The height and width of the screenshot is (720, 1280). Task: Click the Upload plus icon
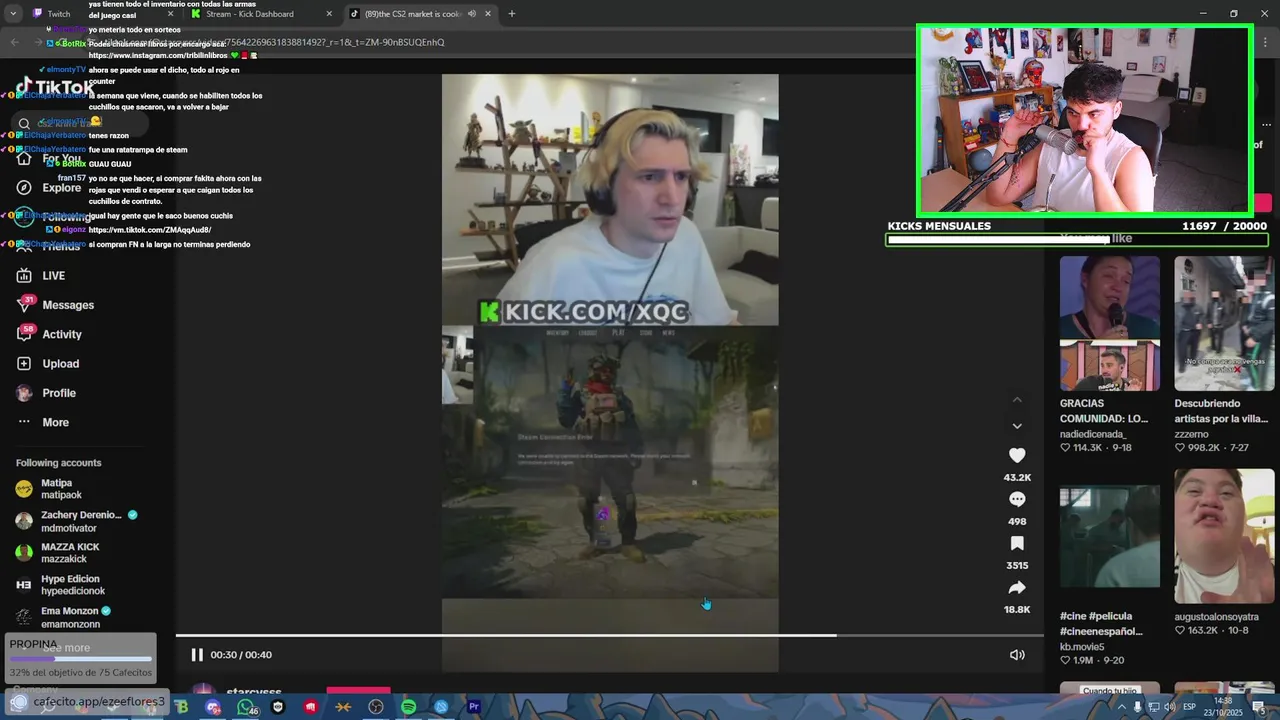coord(24,364)
